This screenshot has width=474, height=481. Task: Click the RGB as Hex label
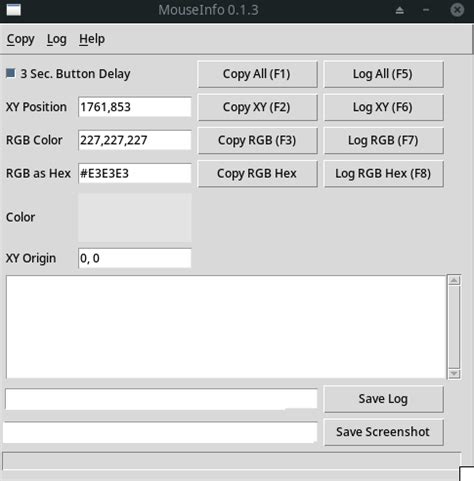(38, 173)
